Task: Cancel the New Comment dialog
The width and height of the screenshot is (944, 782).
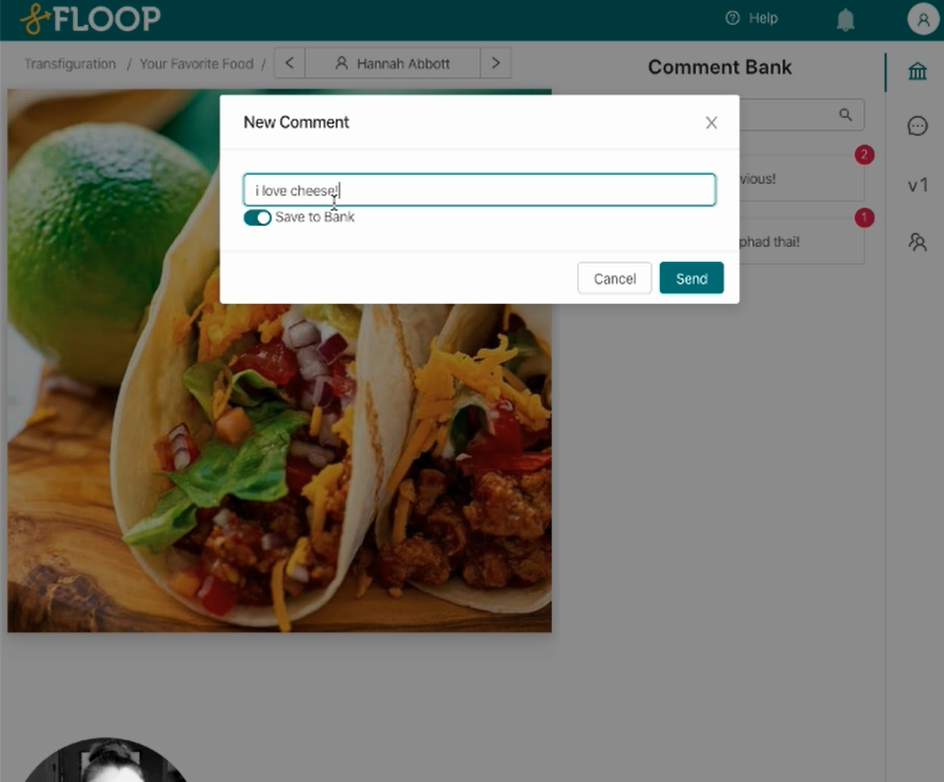Action: point(614,278)
